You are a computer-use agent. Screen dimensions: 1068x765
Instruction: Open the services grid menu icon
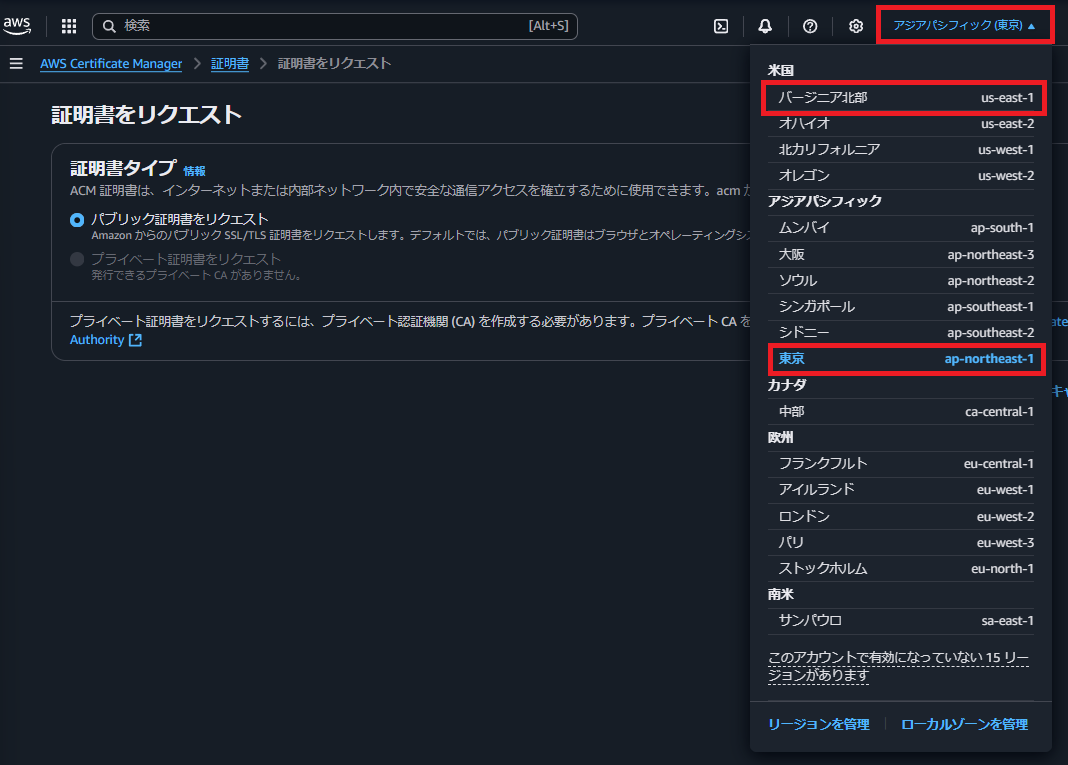(x=69, y=26)
